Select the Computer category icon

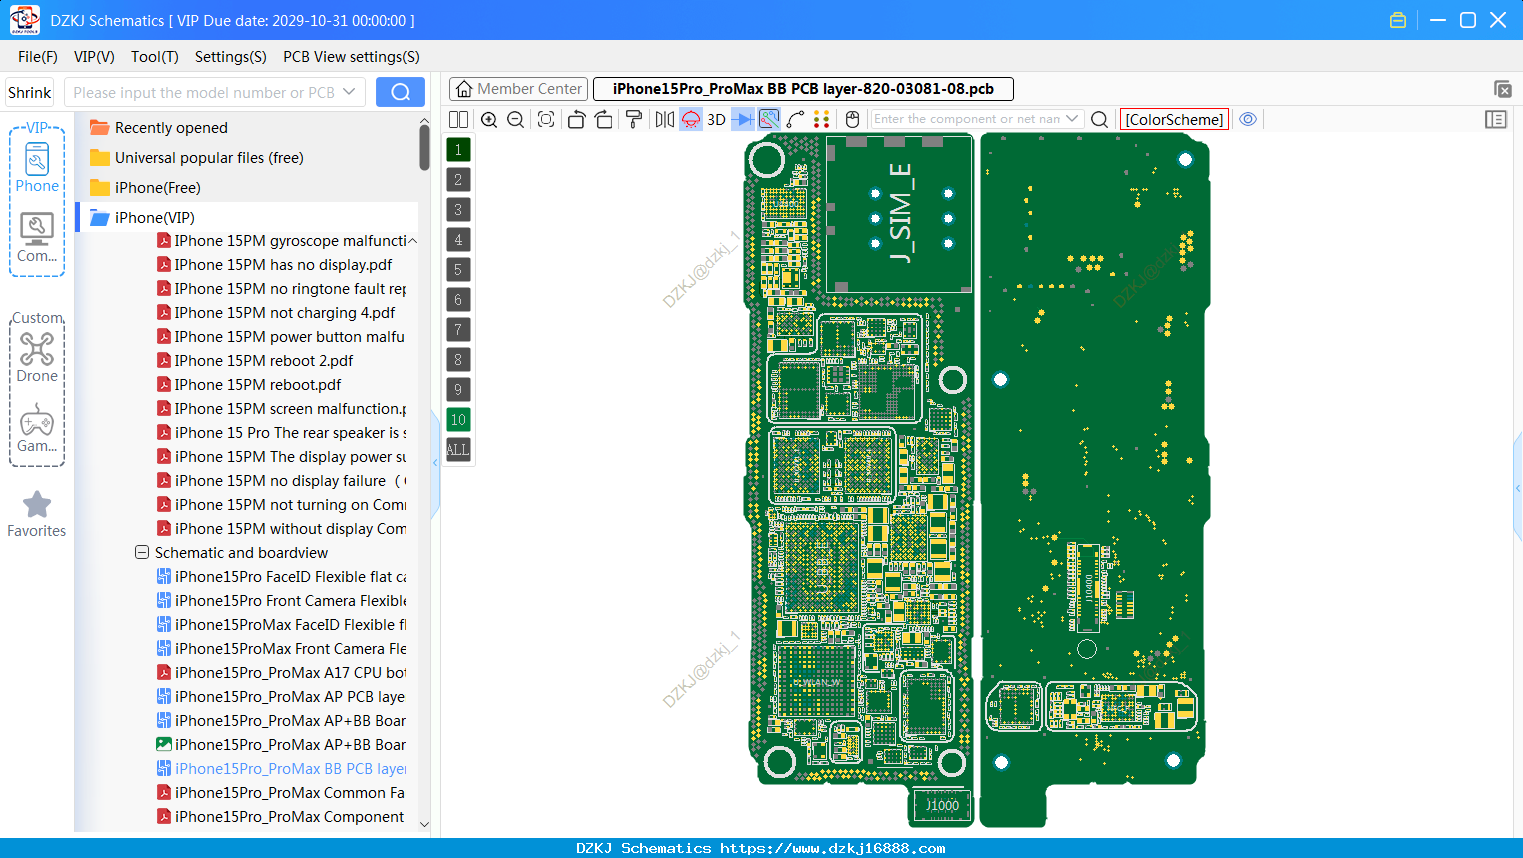tap(37, 237)
